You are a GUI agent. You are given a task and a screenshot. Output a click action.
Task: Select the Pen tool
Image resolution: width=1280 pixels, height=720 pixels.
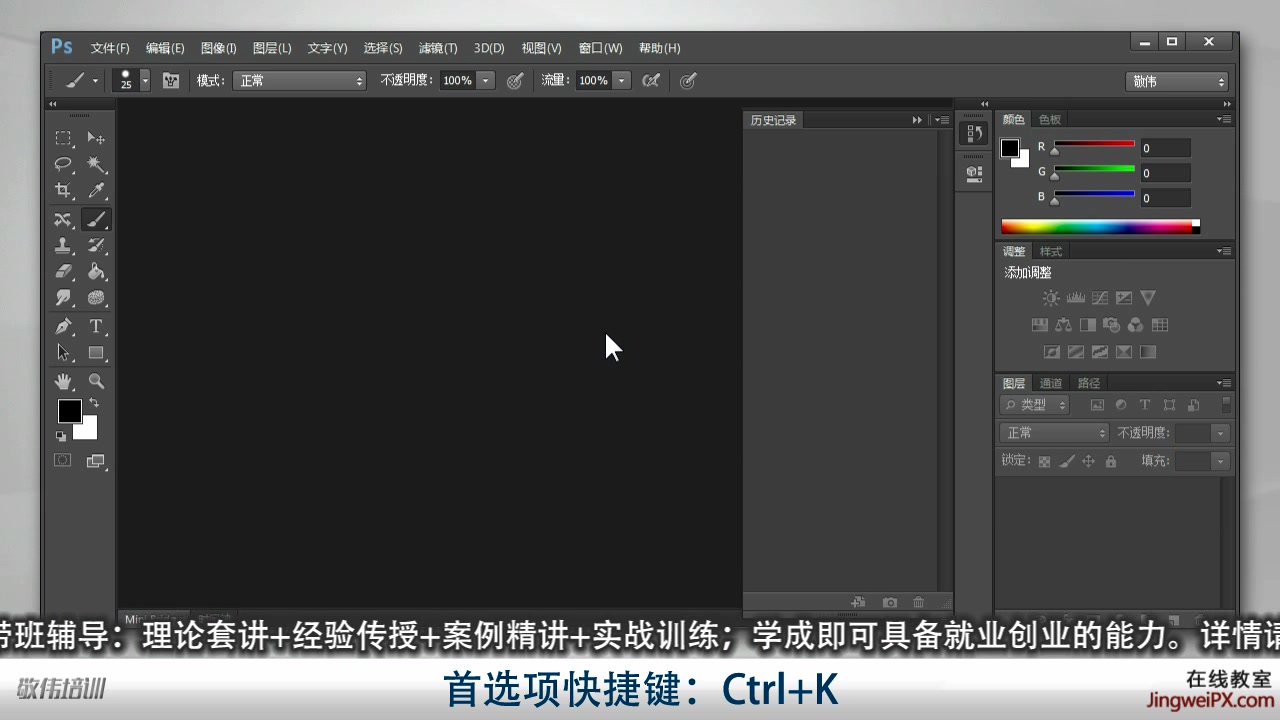[x=63, y=326]
